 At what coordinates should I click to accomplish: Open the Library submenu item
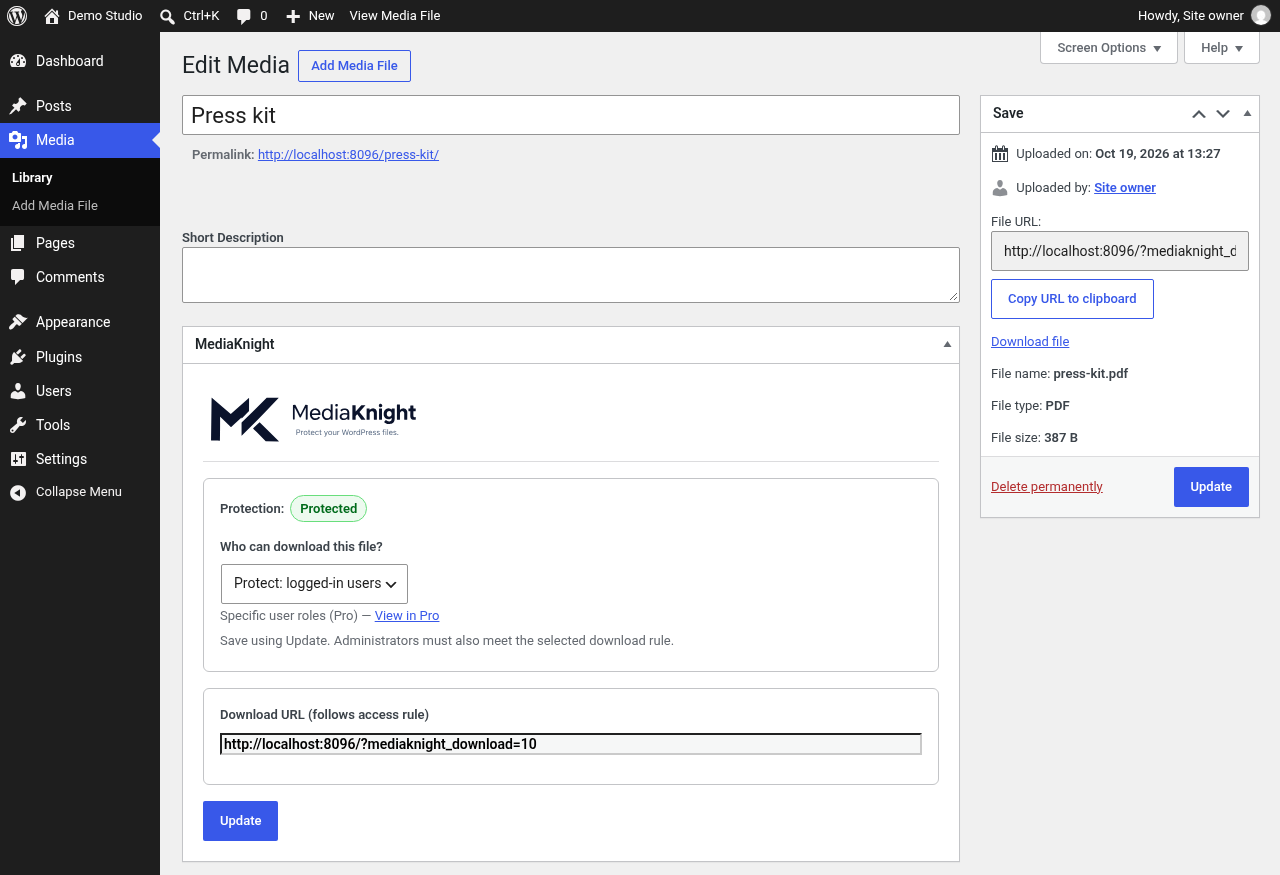coord(32,177)
